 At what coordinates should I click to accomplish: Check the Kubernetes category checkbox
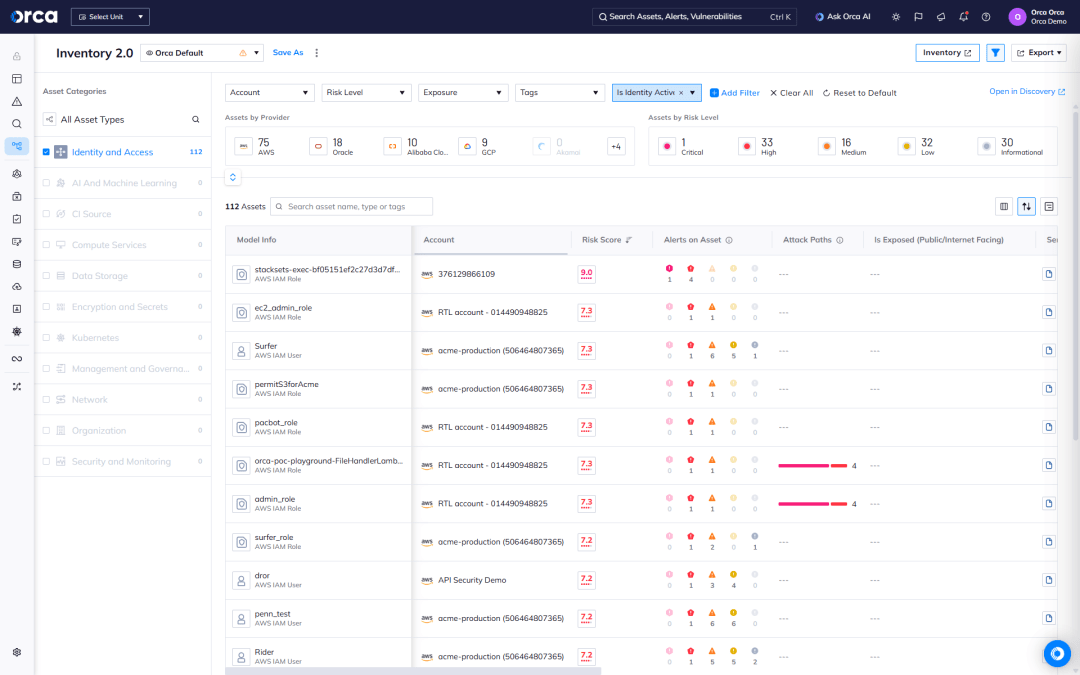(x=46, y=338)
